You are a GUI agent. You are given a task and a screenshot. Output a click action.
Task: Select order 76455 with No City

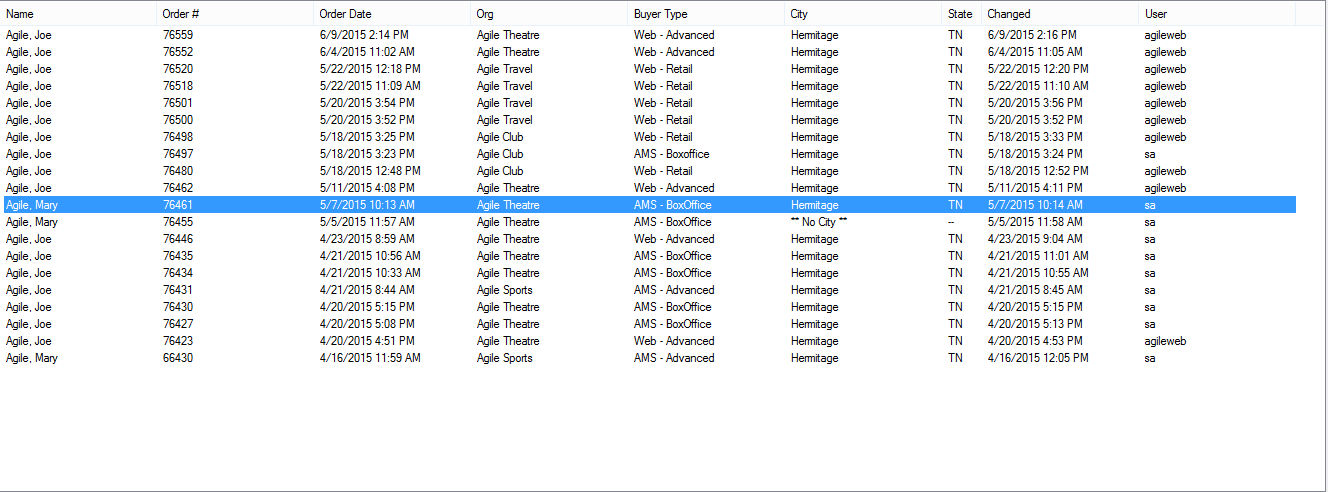[648, 222]
